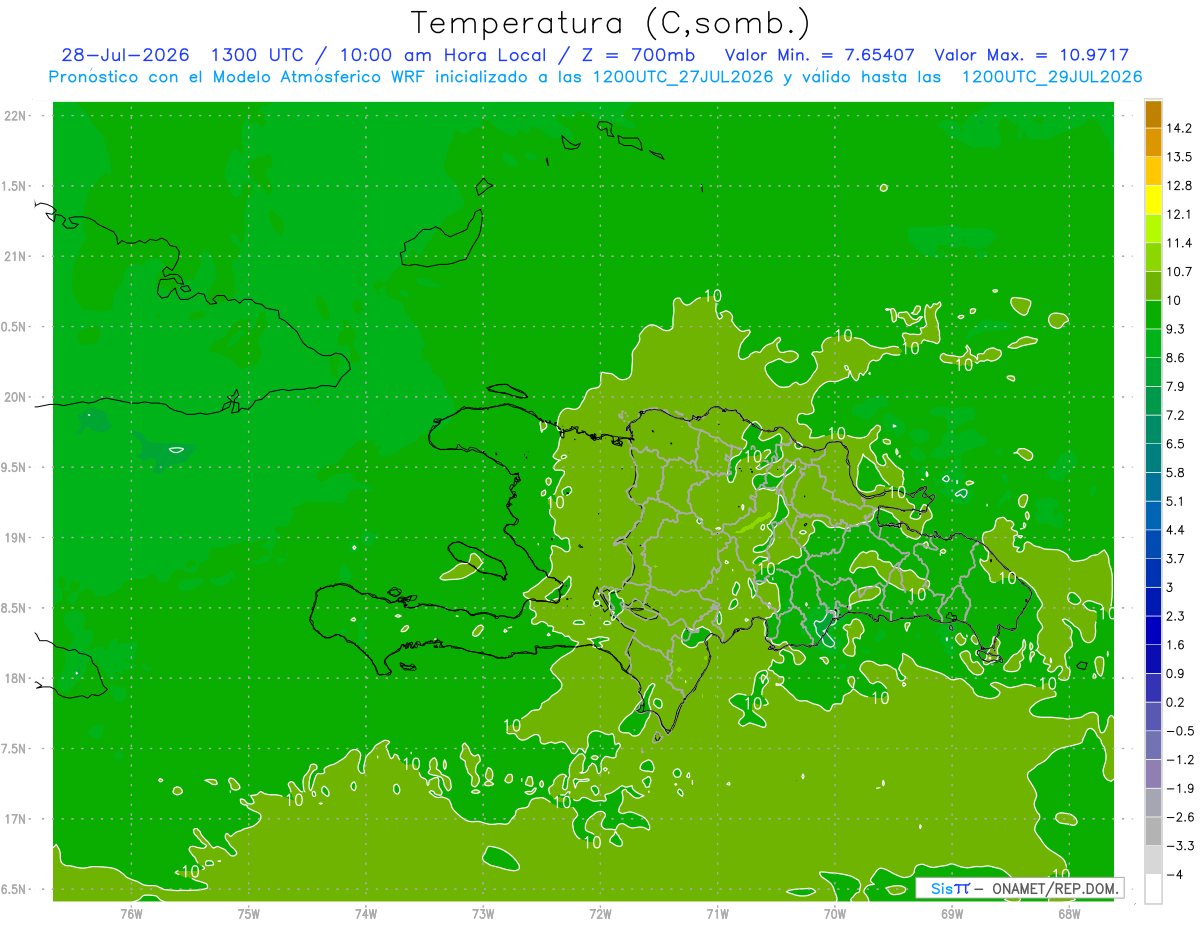Click the "5.8" colorbar label
The height and width of the screenshot is (927, 1200).
(x=1176, y=473)
